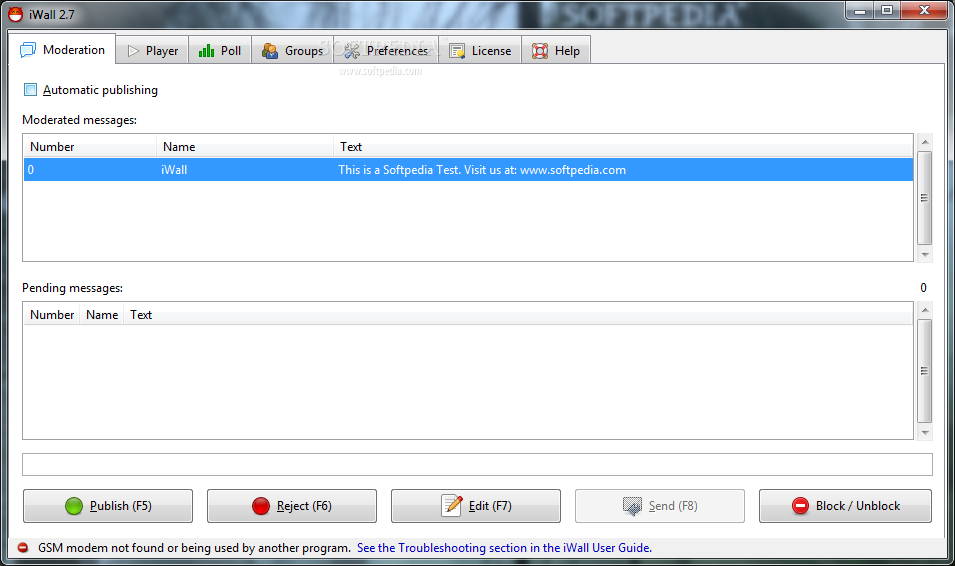
Task: Click the pencil notepad icon on Edit
Action: click(452, 505)
